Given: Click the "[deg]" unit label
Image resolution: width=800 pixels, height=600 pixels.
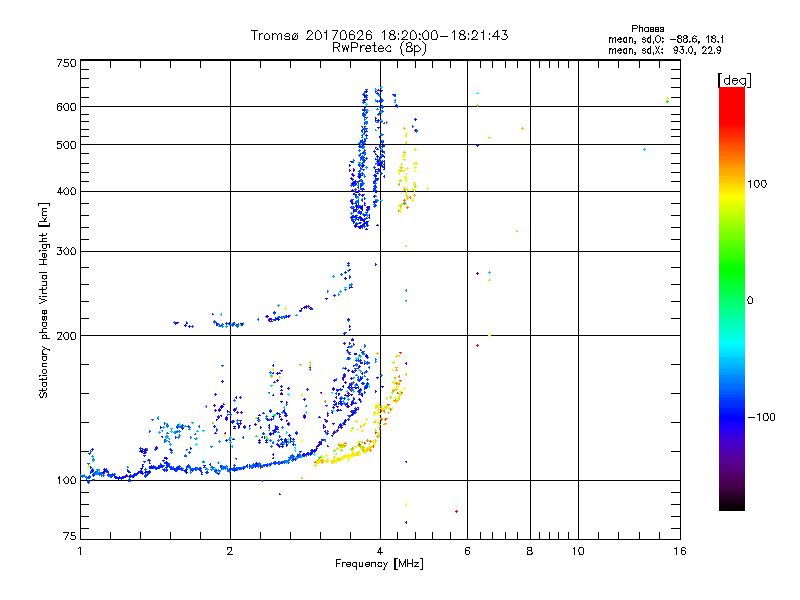Looking at the screenshot, I should pos(734,80).
